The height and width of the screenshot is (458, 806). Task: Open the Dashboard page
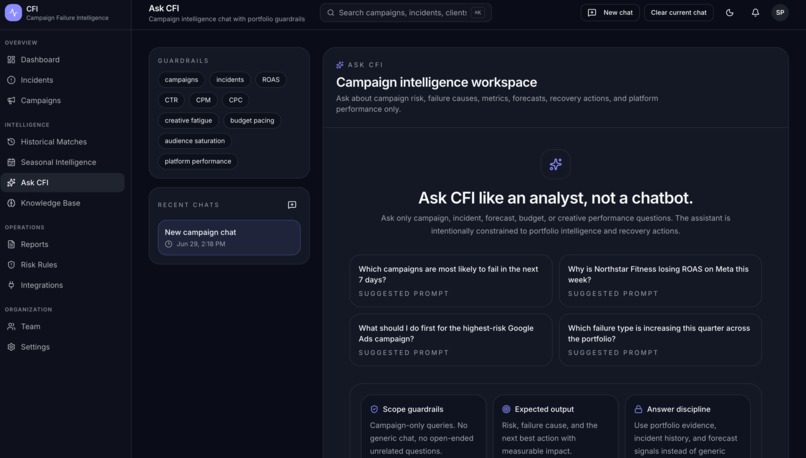coord(62,60)
